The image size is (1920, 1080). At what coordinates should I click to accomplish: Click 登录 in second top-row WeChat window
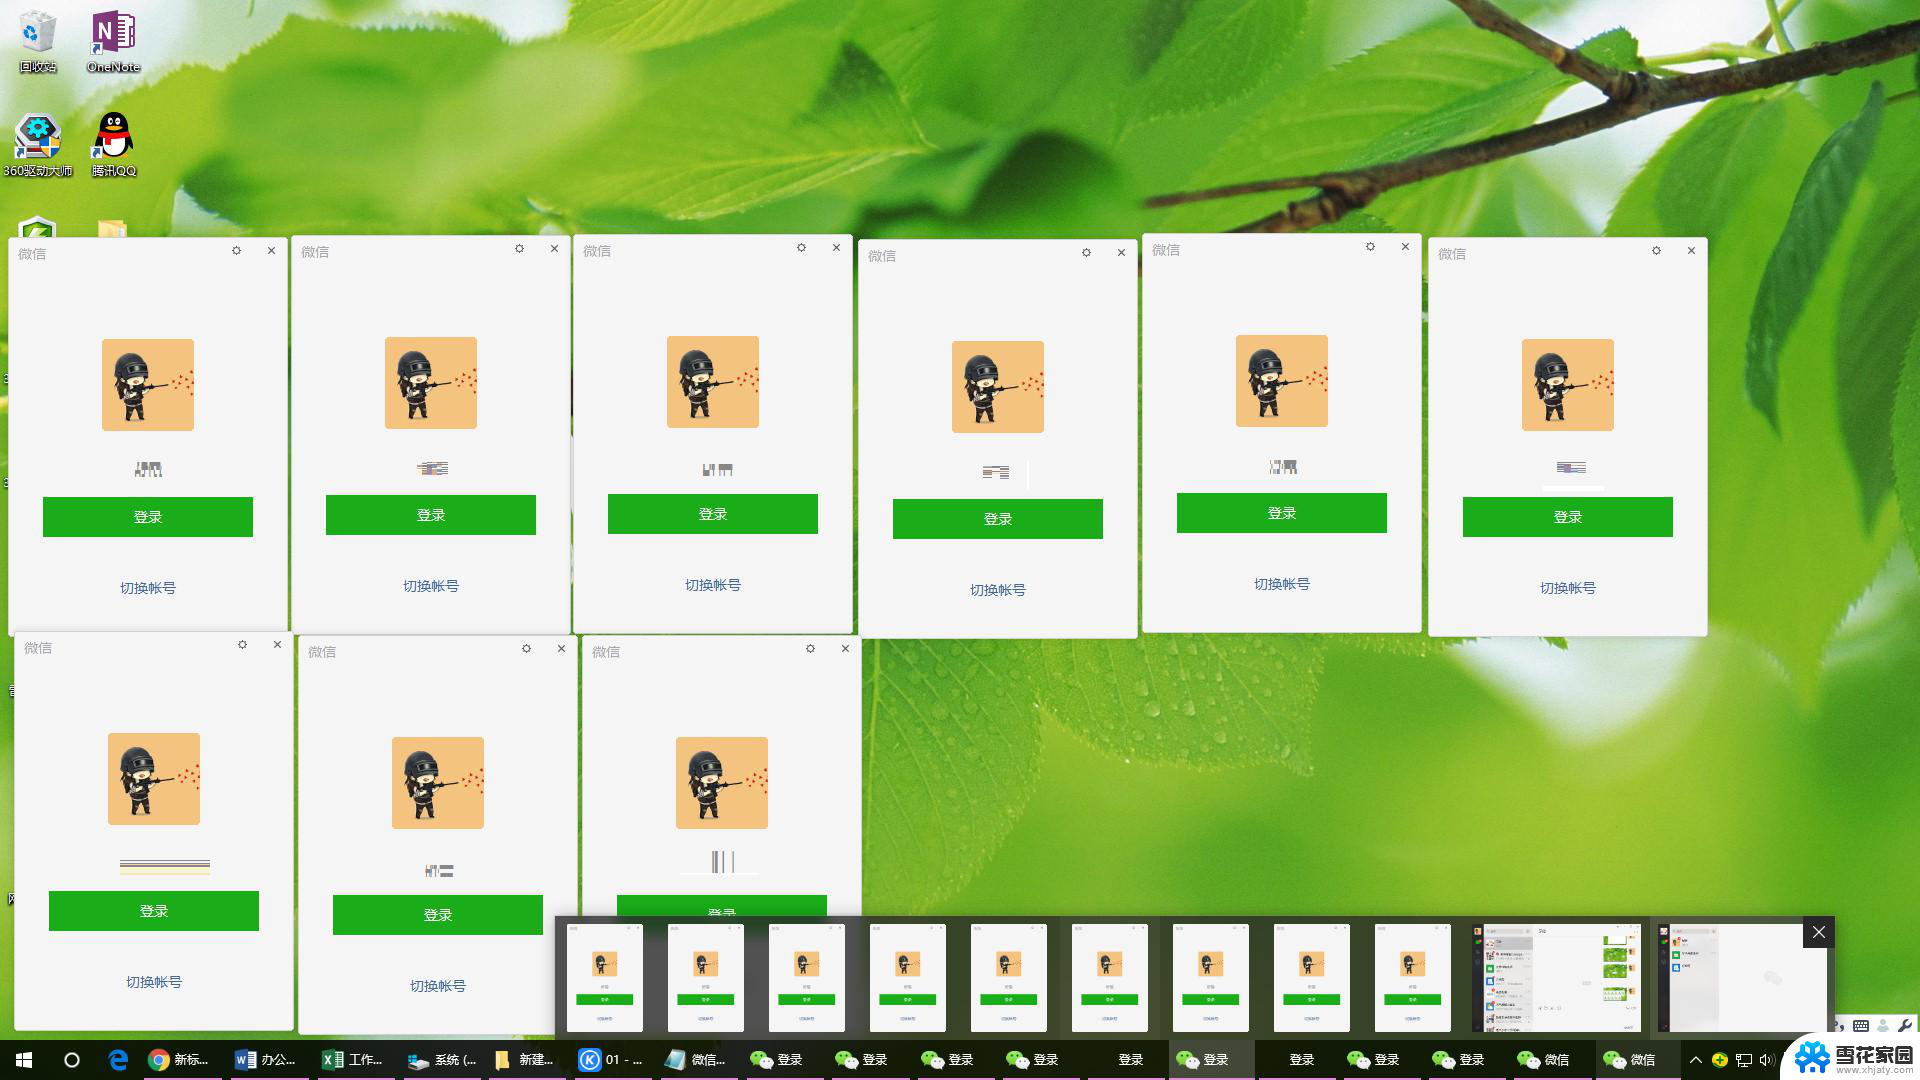(431, 515)
